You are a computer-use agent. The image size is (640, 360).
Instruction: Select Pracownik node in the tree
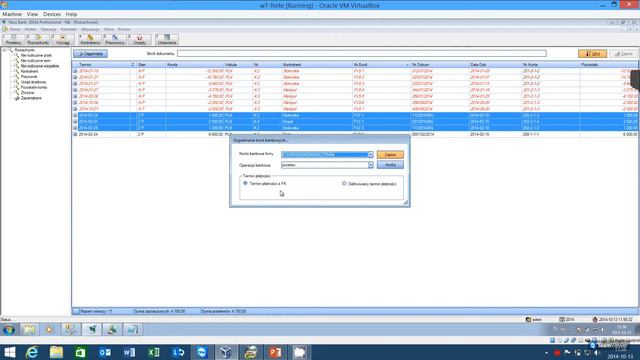click(29, 76)
